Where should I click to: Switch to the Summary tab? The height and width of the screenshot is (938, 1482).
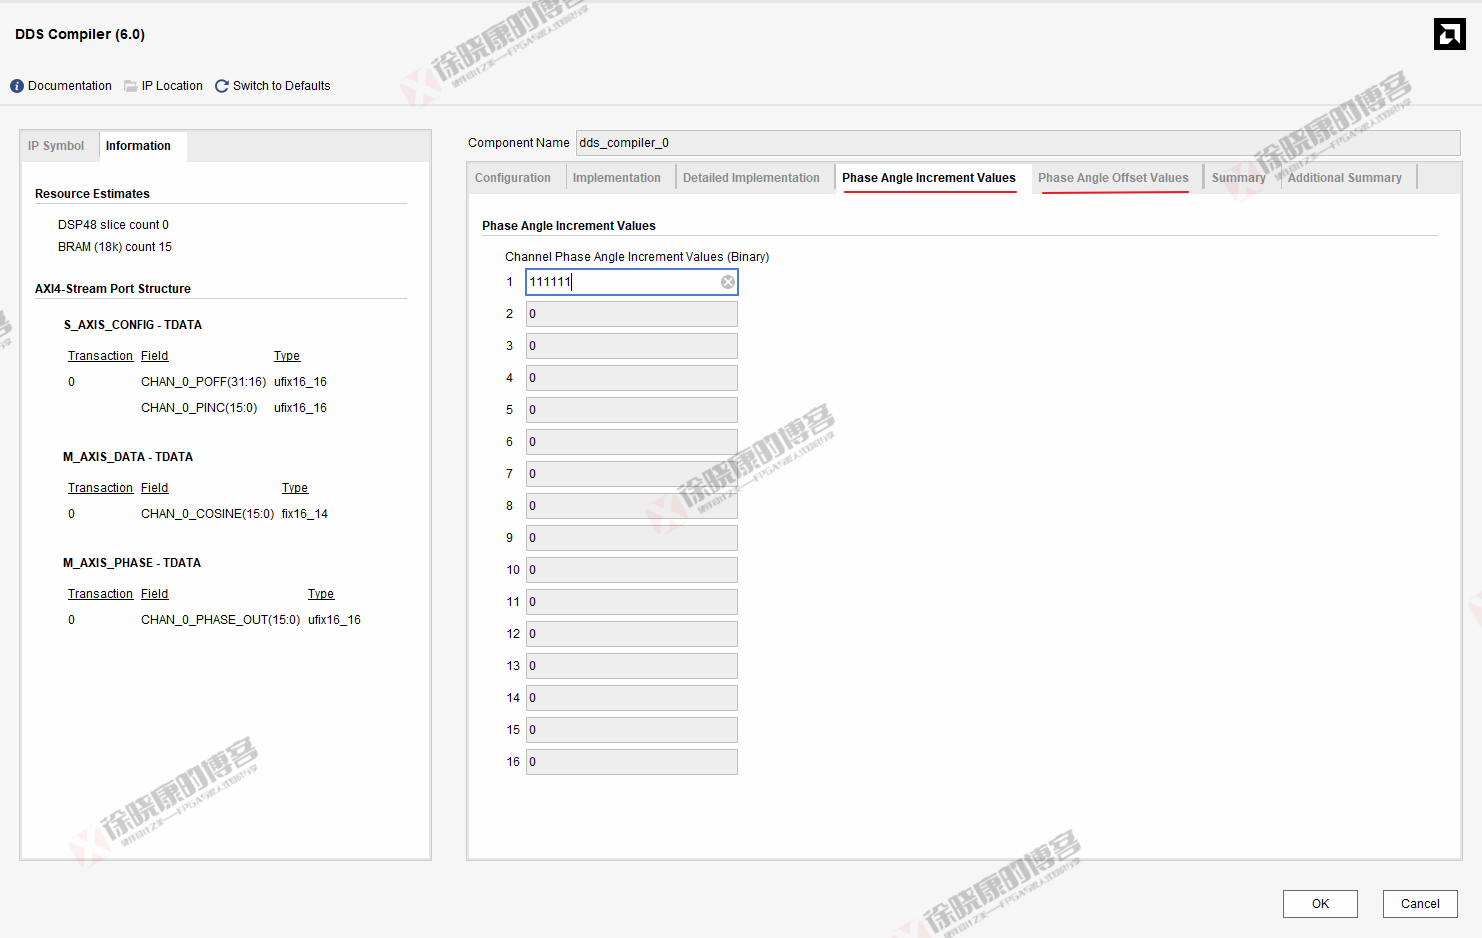click(1238, 178)
